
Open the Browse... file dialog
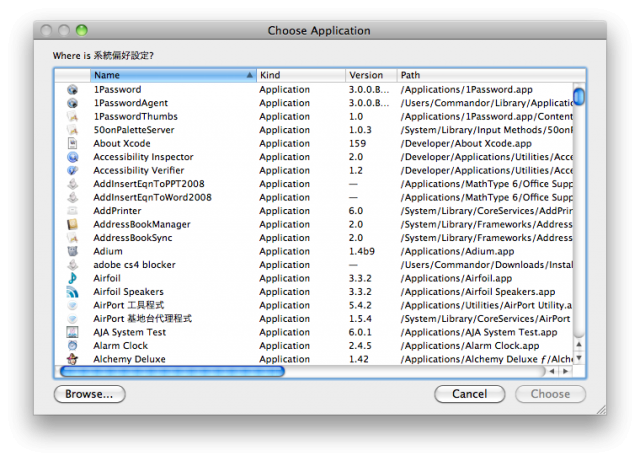coord(89,394)
